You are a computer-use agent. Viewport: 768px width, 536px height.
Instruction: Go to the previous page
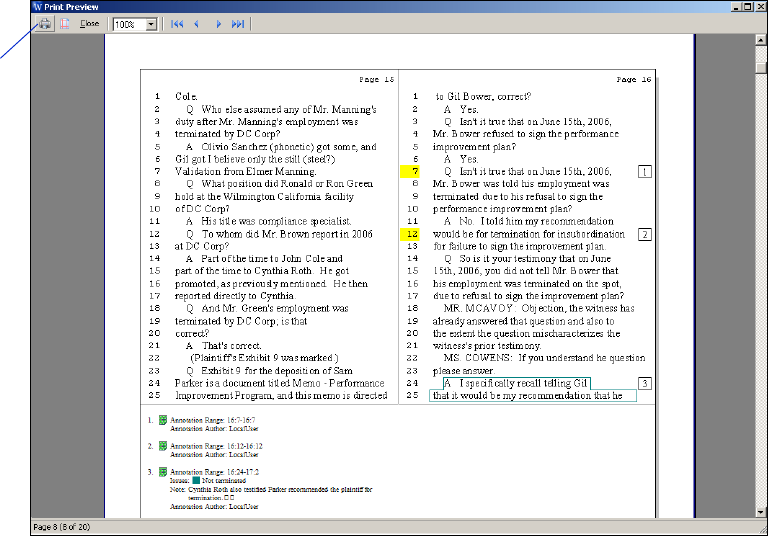[x=197, y=23]
